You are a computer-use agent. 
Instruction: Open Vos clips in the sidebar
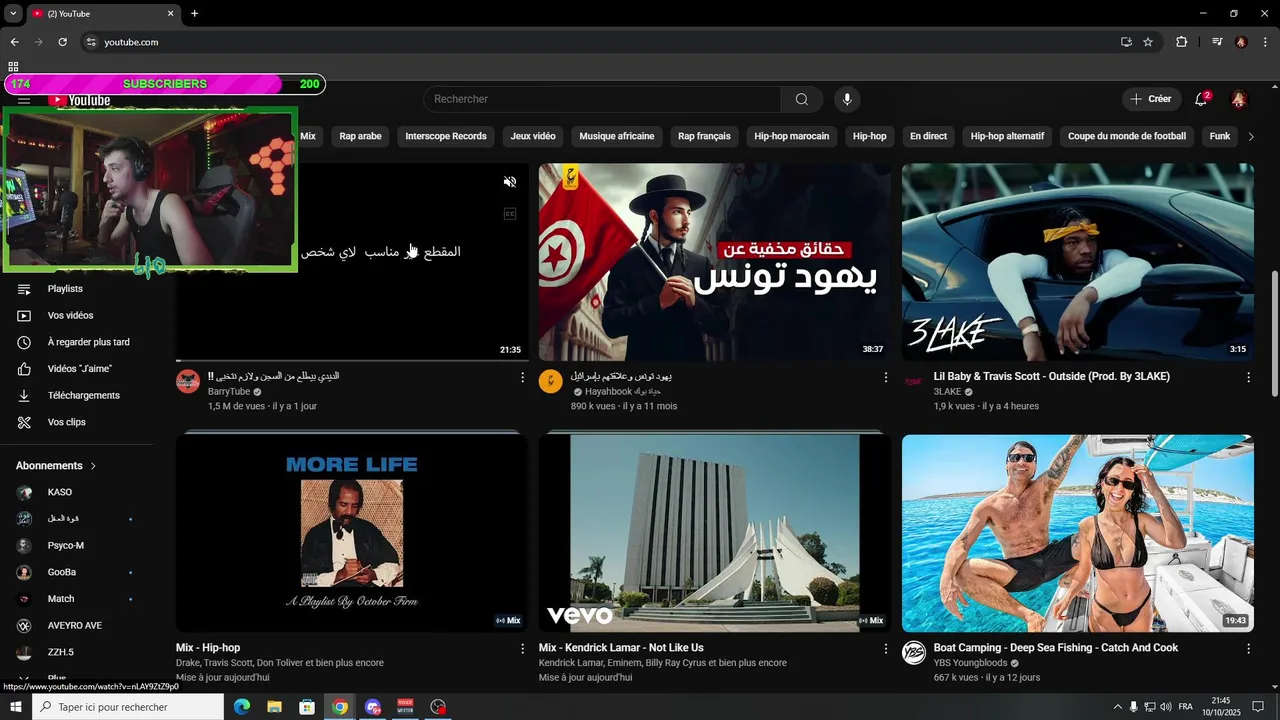78,422
